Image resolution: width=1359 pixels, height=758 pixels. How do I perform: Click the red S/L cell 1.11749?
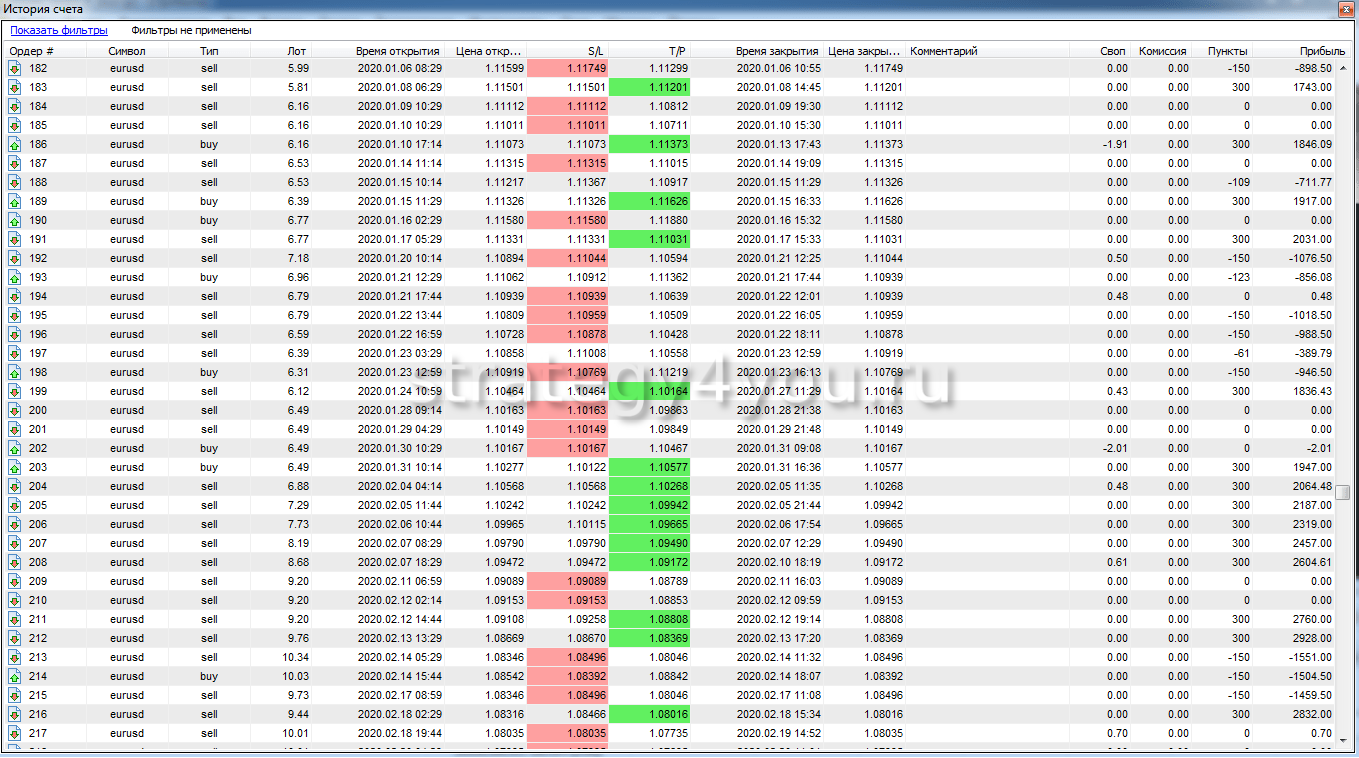point(566,68)
